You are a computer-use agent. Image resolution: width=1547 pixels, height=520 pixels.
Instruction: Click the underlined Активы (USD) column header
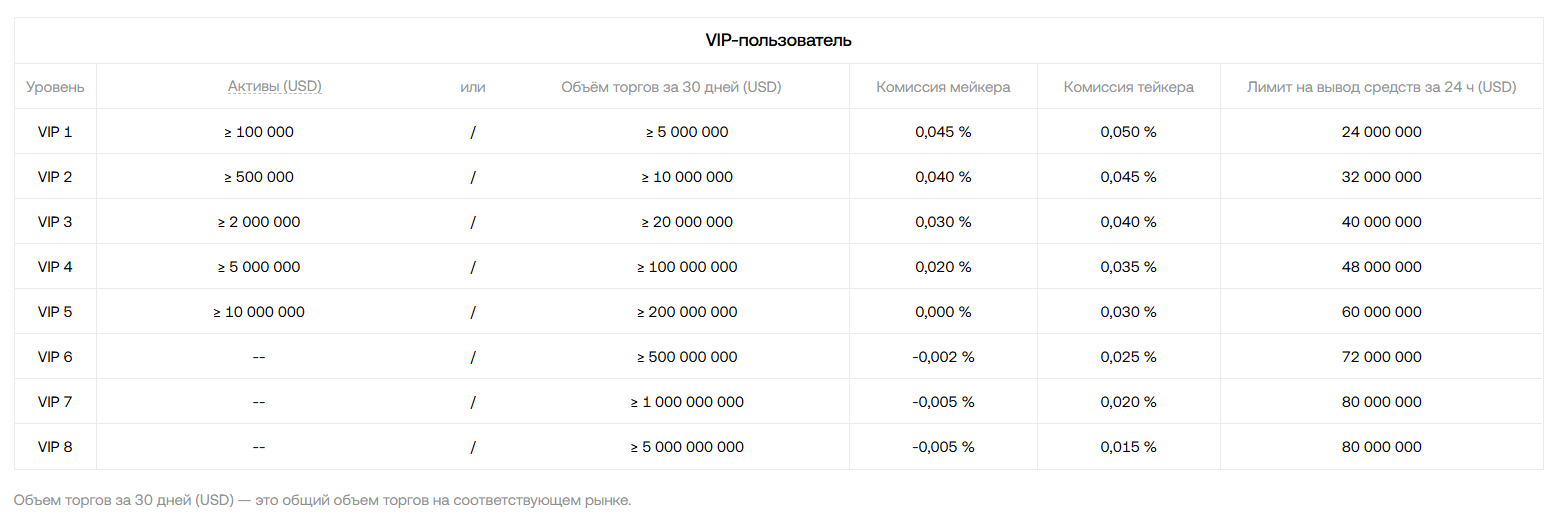274,87
